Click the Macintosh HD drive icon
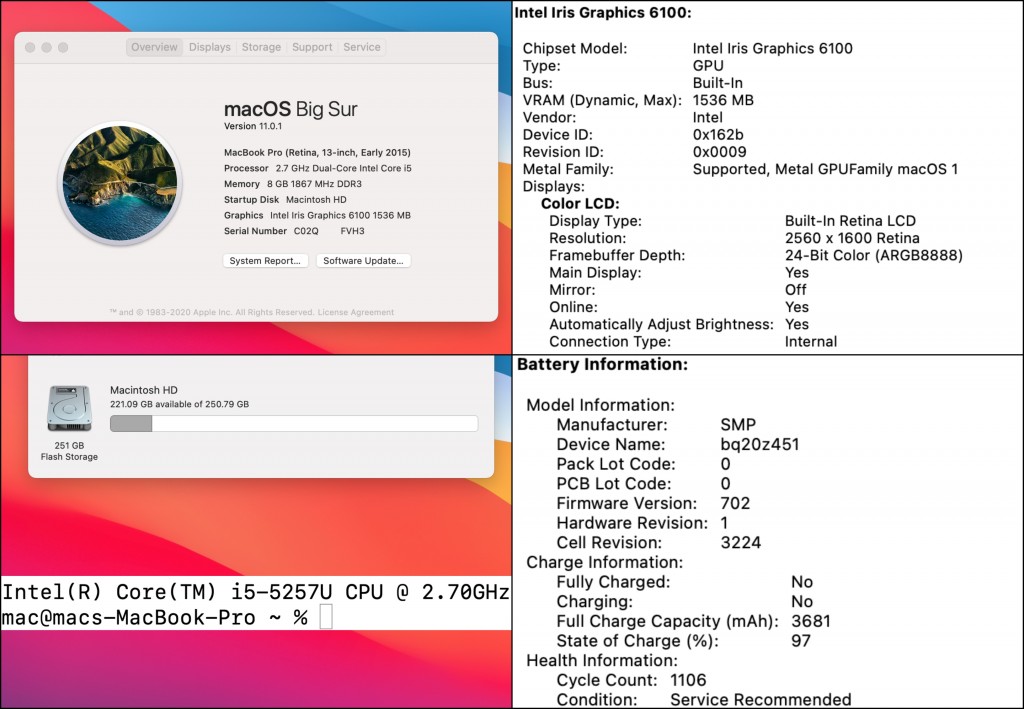 click(x=69, y=409)
